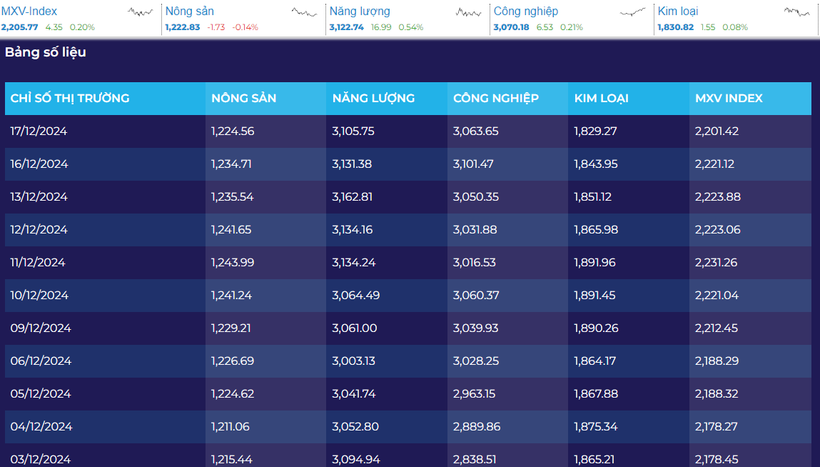Screen dimensions: 820x467
Task: Click the MXV INDEX column header
Action: tap(729, 98)
